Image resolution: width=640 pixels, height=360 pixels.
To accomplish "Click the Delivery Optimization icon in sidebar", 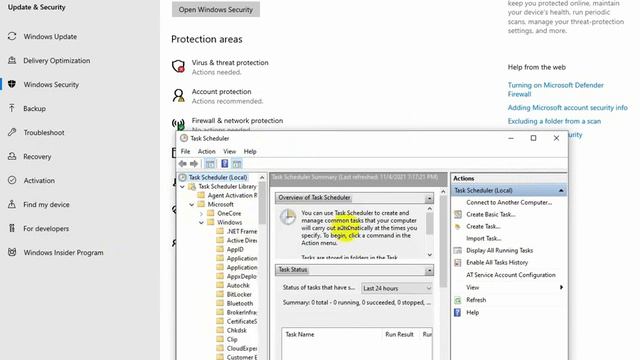I will pos(12,60).
